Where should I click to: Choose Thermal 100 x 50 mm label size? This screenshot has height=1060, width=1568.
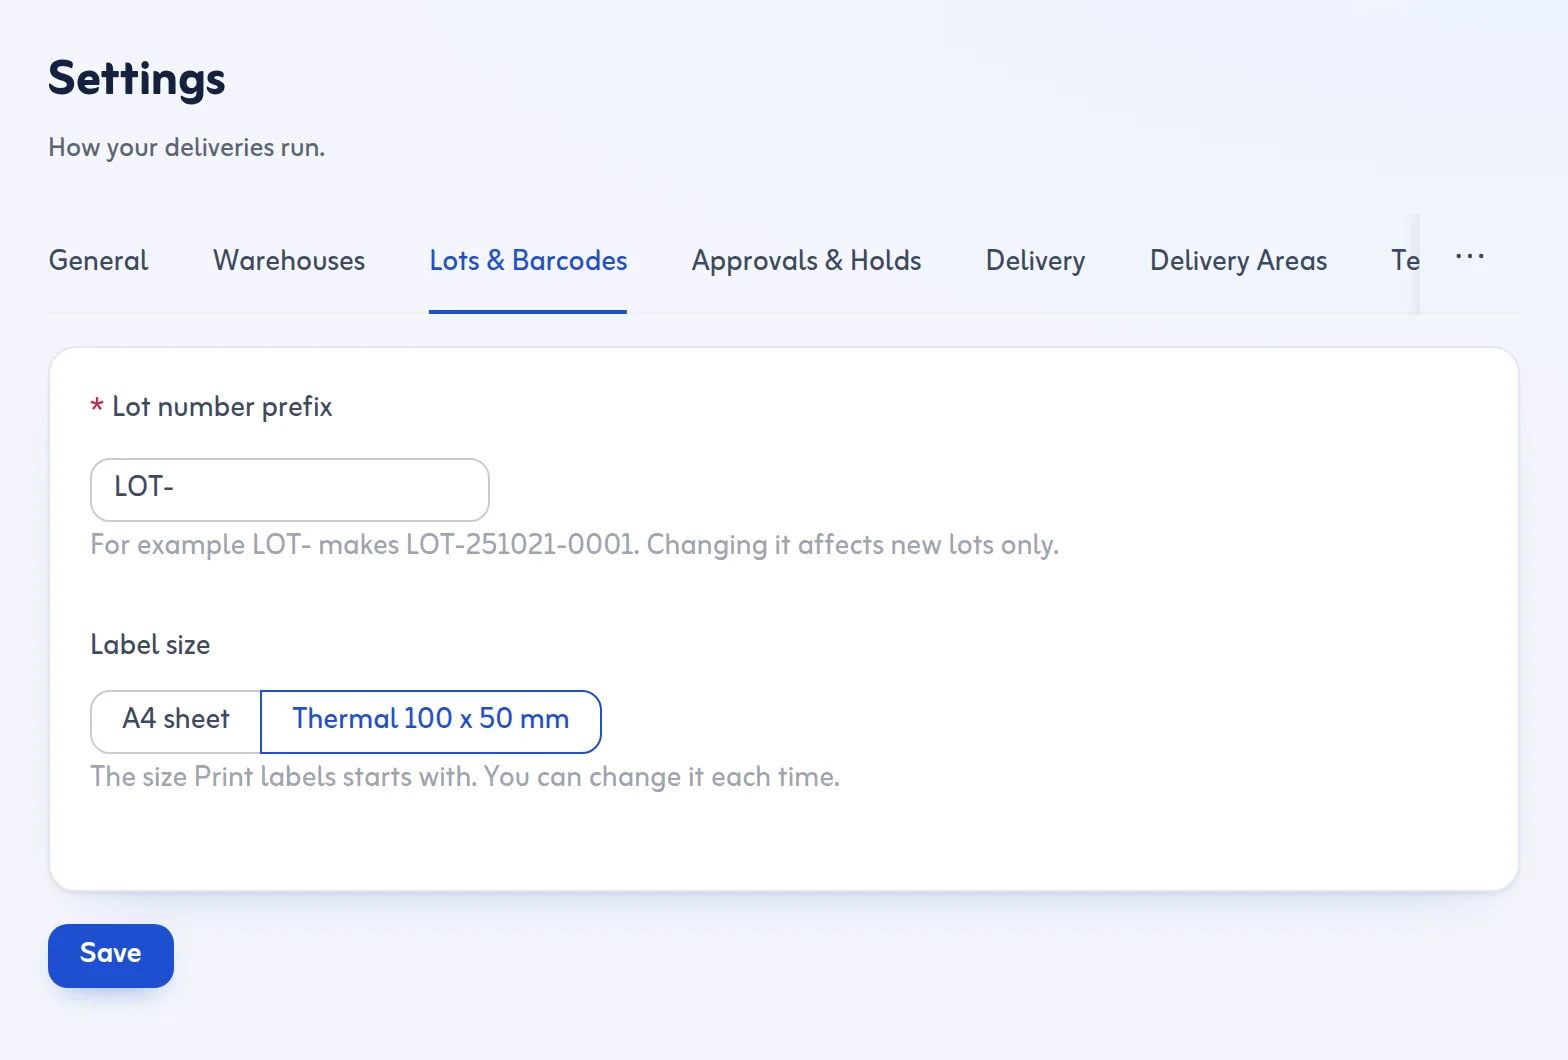pyautogui.click(x=431, y=721)
